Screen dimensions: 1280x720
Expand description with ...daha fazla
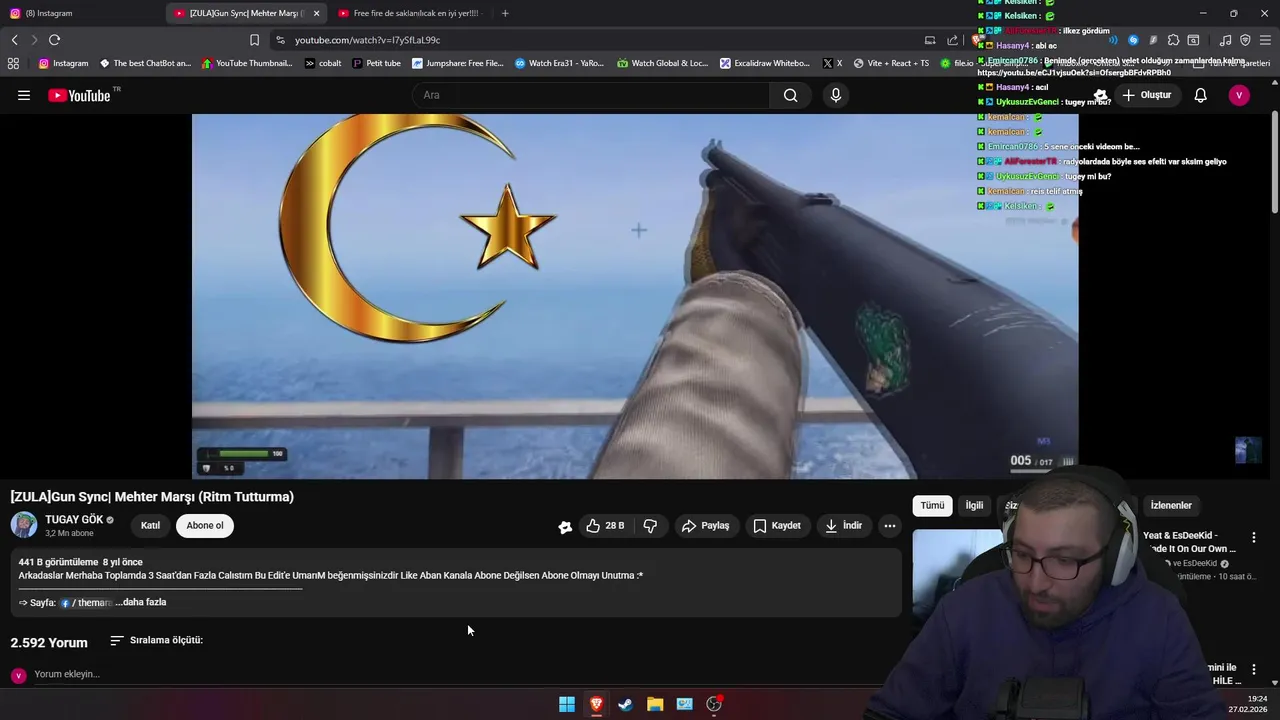pos(141,602)
